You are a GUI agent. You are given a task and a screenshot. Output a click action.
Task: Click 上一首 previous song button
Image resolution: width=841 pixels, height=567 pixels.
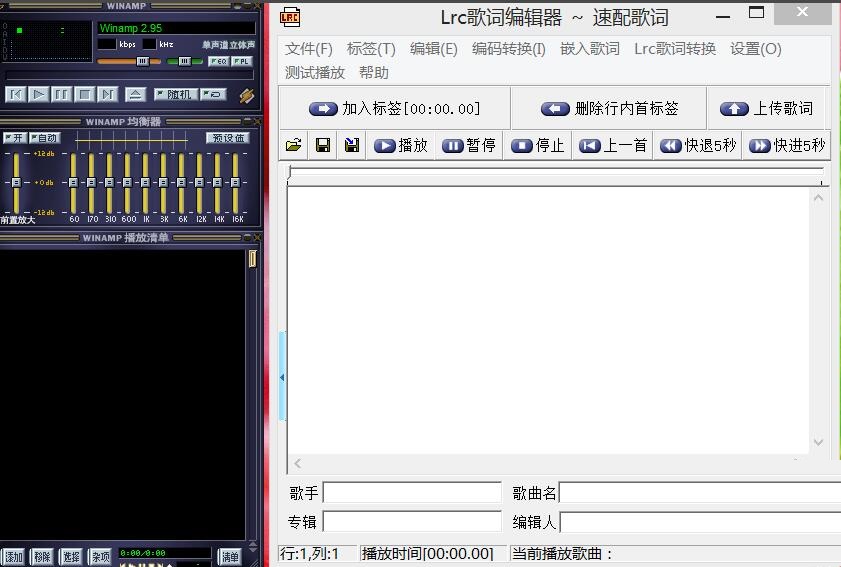coord(613,145)
